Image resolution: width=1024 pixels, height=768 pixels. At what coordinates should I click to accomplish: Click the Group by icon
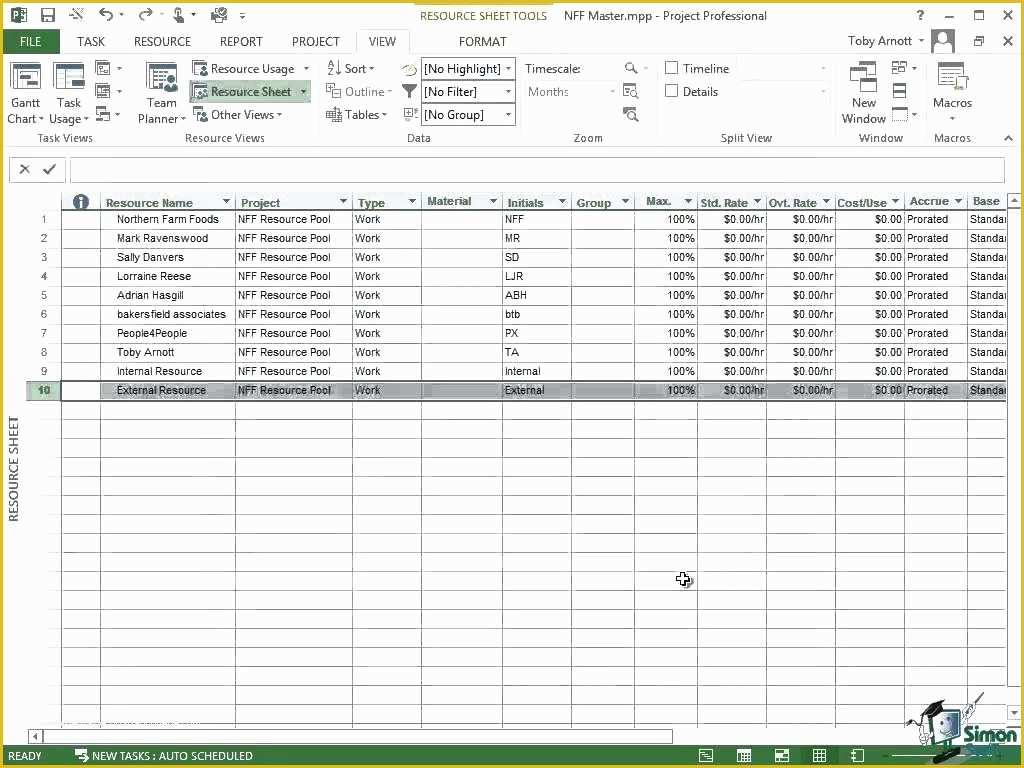pos(409,114)
